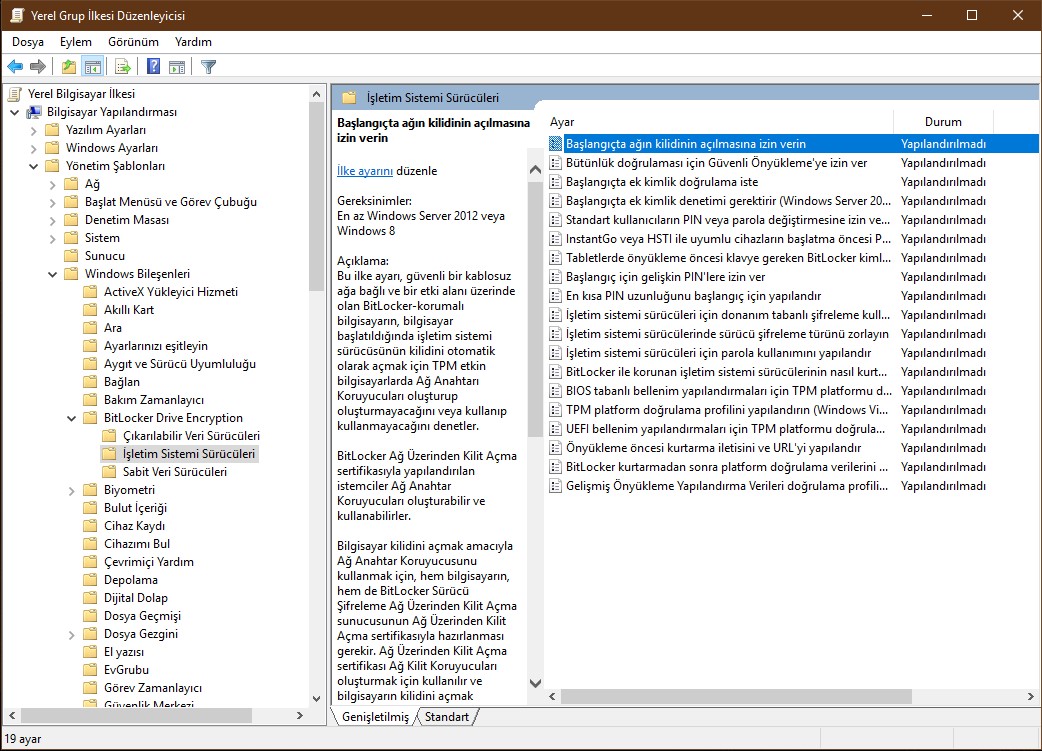Open the Dosya menu

pos(28,42)
